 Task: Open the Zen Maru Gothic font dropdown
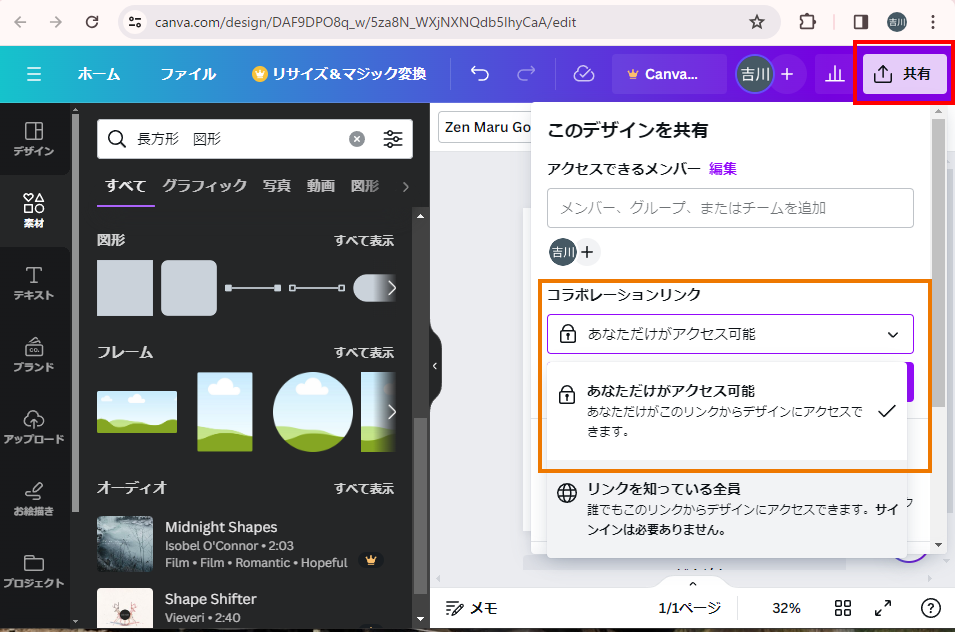(x=486, y=127)
